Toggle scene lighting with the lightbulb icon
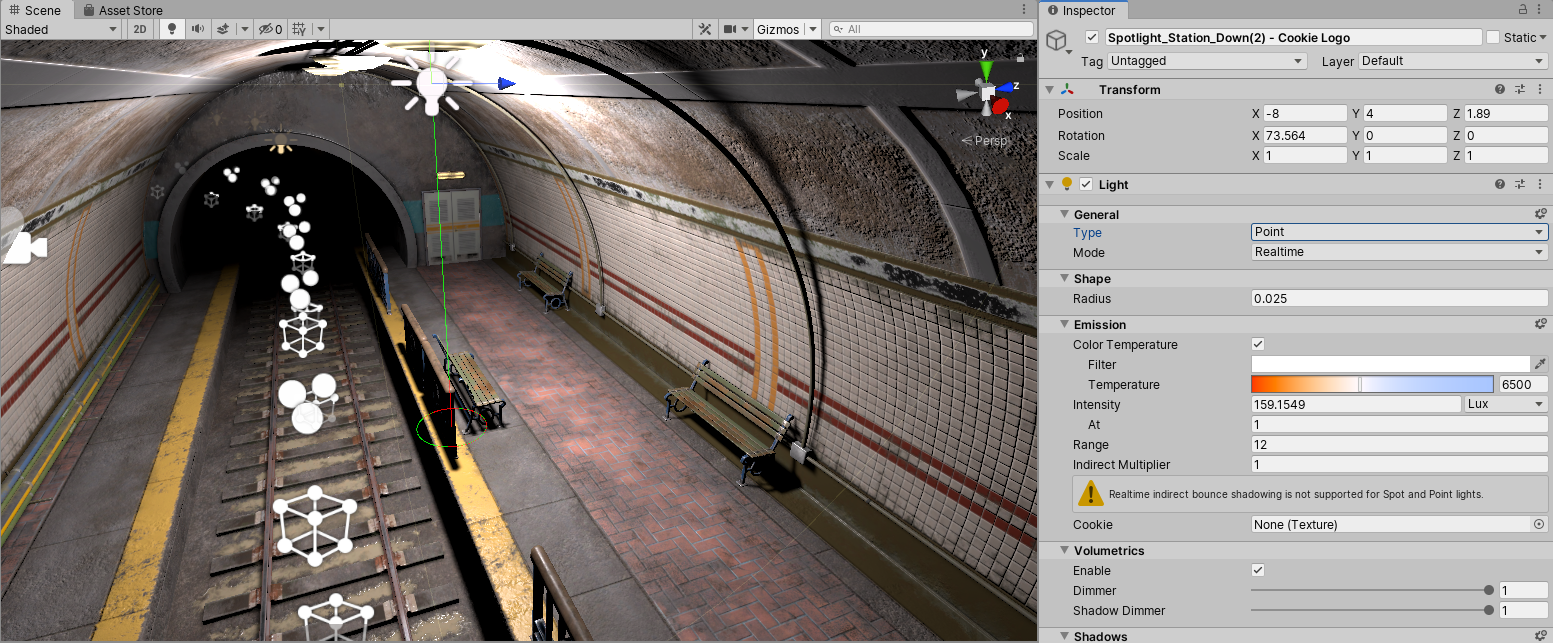The image size is (1553, 643). click(171, 29)
